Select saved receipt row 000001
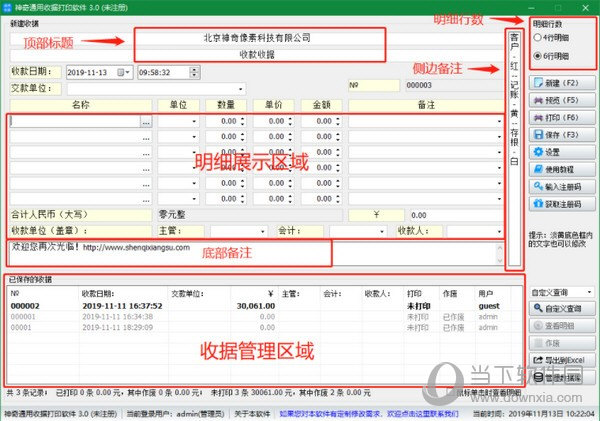This screenshot has width=600, height=421. [264, 317]
